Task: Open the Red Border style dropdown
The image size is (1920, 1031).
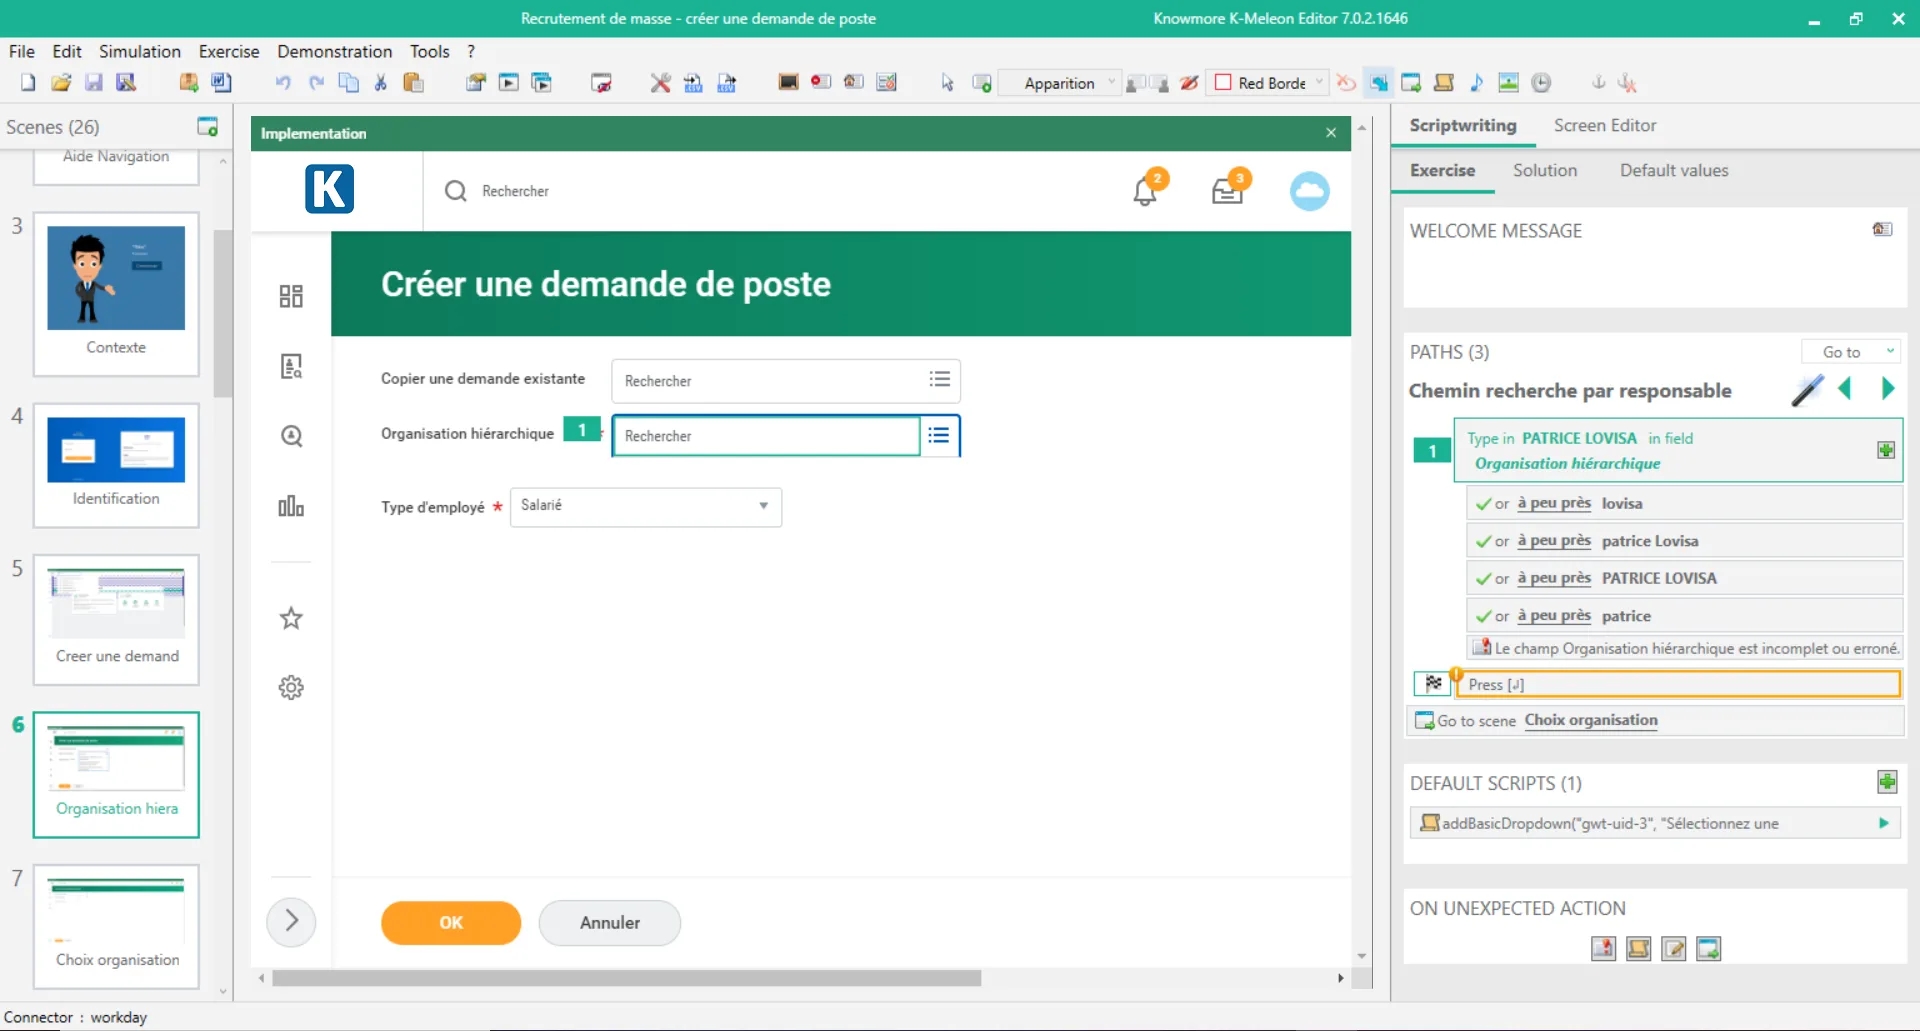Action: (1268, 83)
